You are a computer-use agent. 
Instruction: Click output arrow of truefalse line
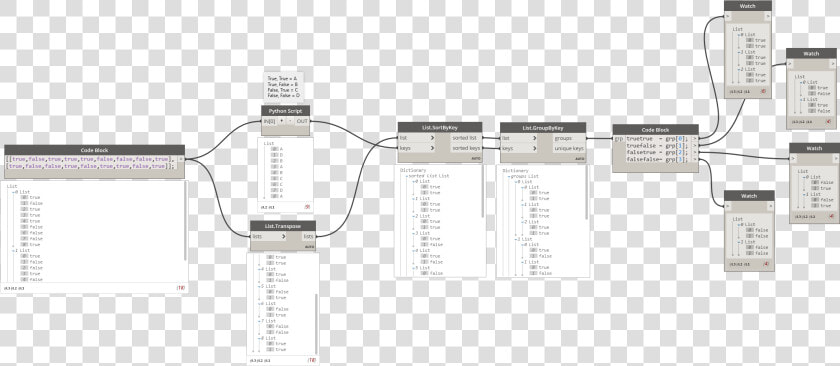tap(695, 146)
